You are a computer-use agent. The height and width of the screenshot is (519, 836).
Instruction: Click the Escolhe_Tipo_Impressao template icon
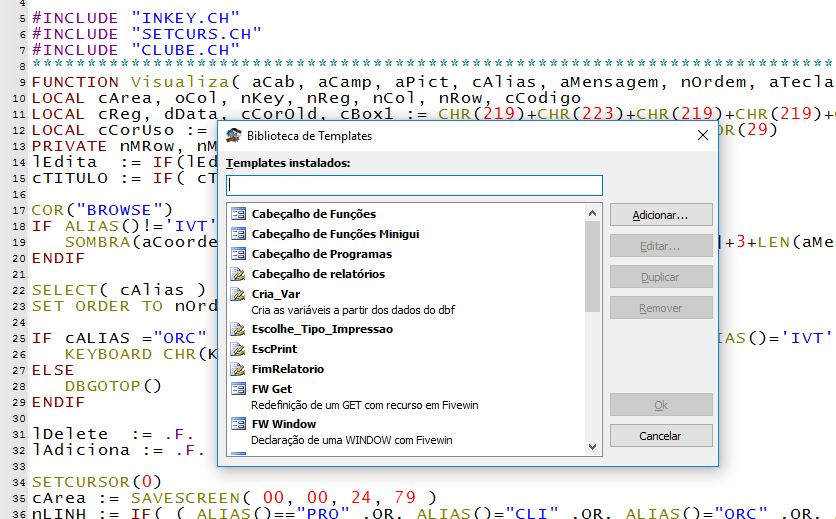click(238, 329)
